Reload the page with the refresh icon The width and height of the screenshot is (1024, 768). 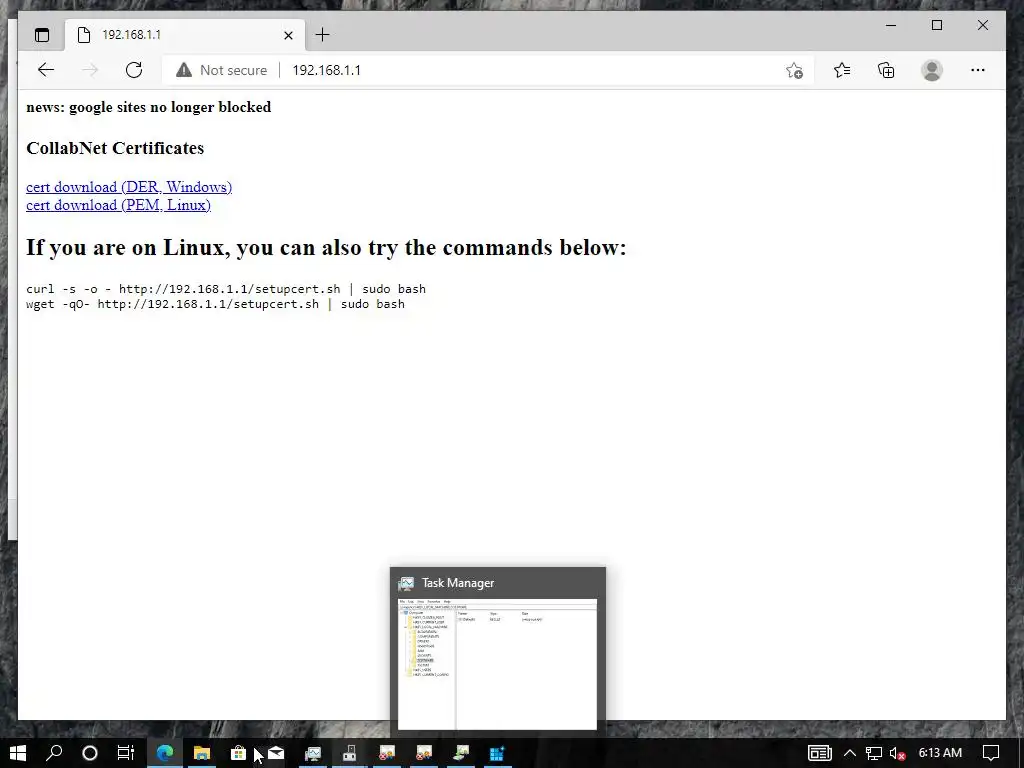[x=134, y=70]
